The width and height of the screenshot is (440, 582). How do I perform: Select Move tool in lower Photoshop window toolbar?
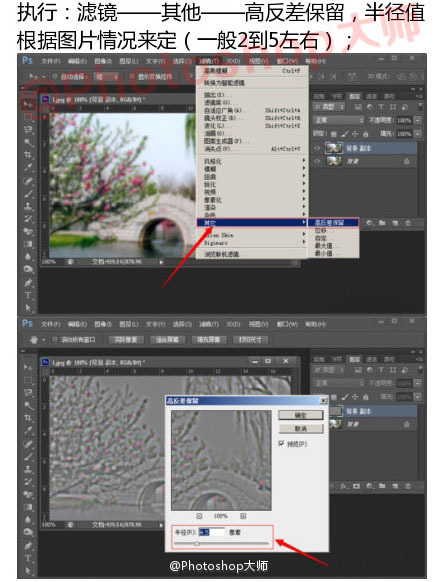(28, 367)
